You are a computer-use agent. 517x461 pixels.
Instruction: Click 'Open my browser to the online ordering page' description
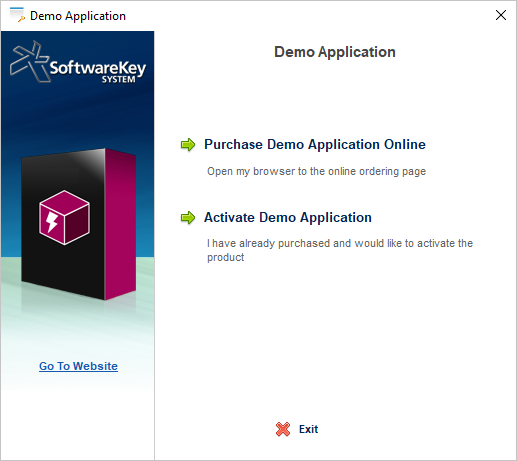click(x=316, y=171)
